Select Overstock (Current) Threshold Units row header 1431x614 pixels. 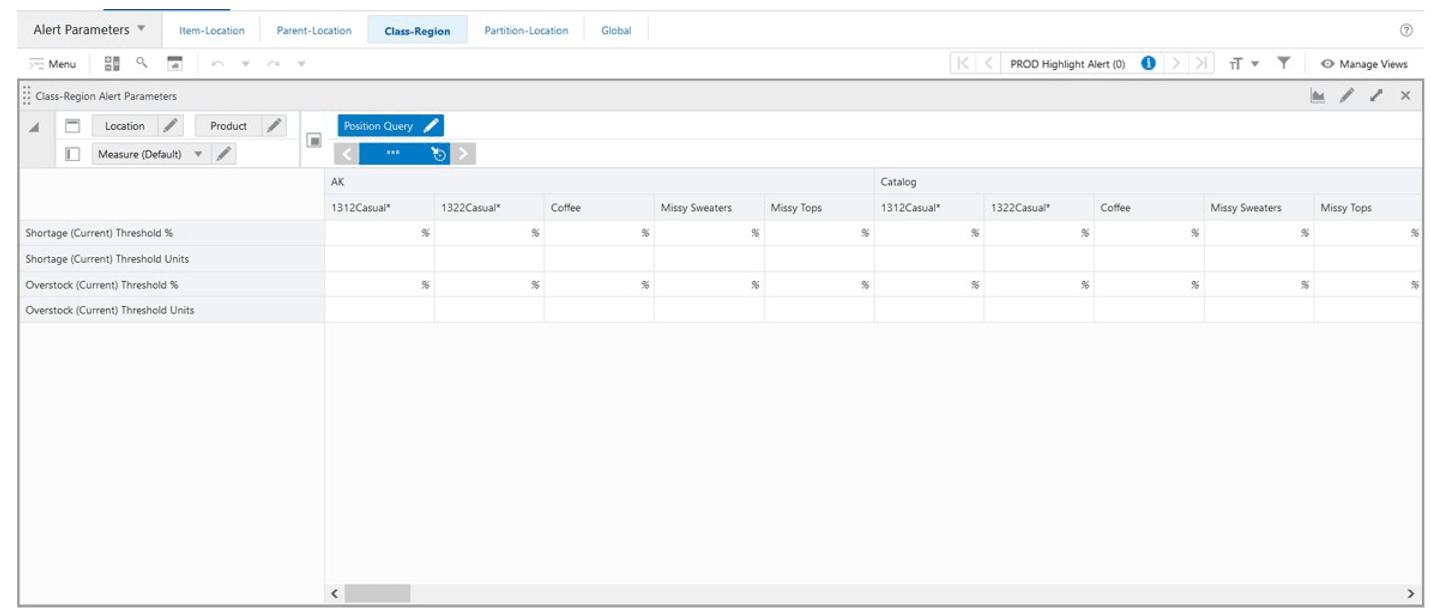(x=171, y=310)
